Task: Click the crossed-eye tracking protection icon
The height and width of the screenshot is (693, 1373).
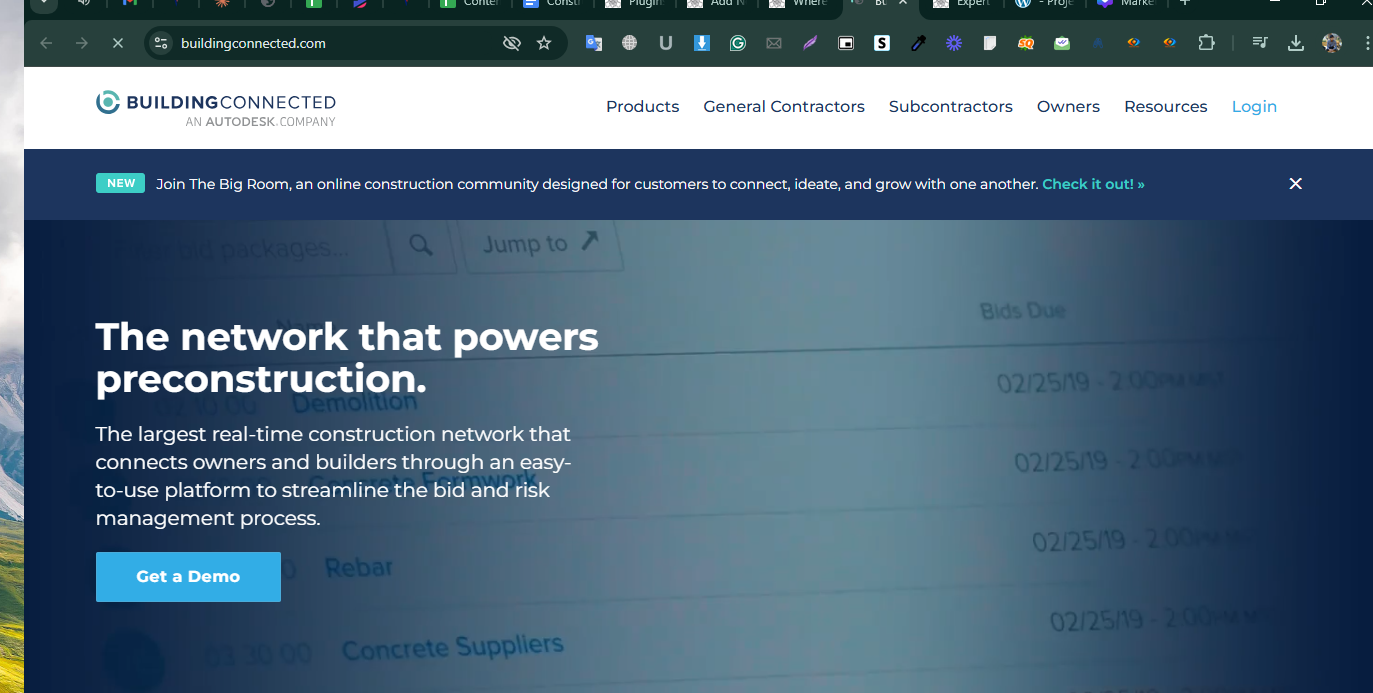Action: pyautogui.click(x=512, y=43)
